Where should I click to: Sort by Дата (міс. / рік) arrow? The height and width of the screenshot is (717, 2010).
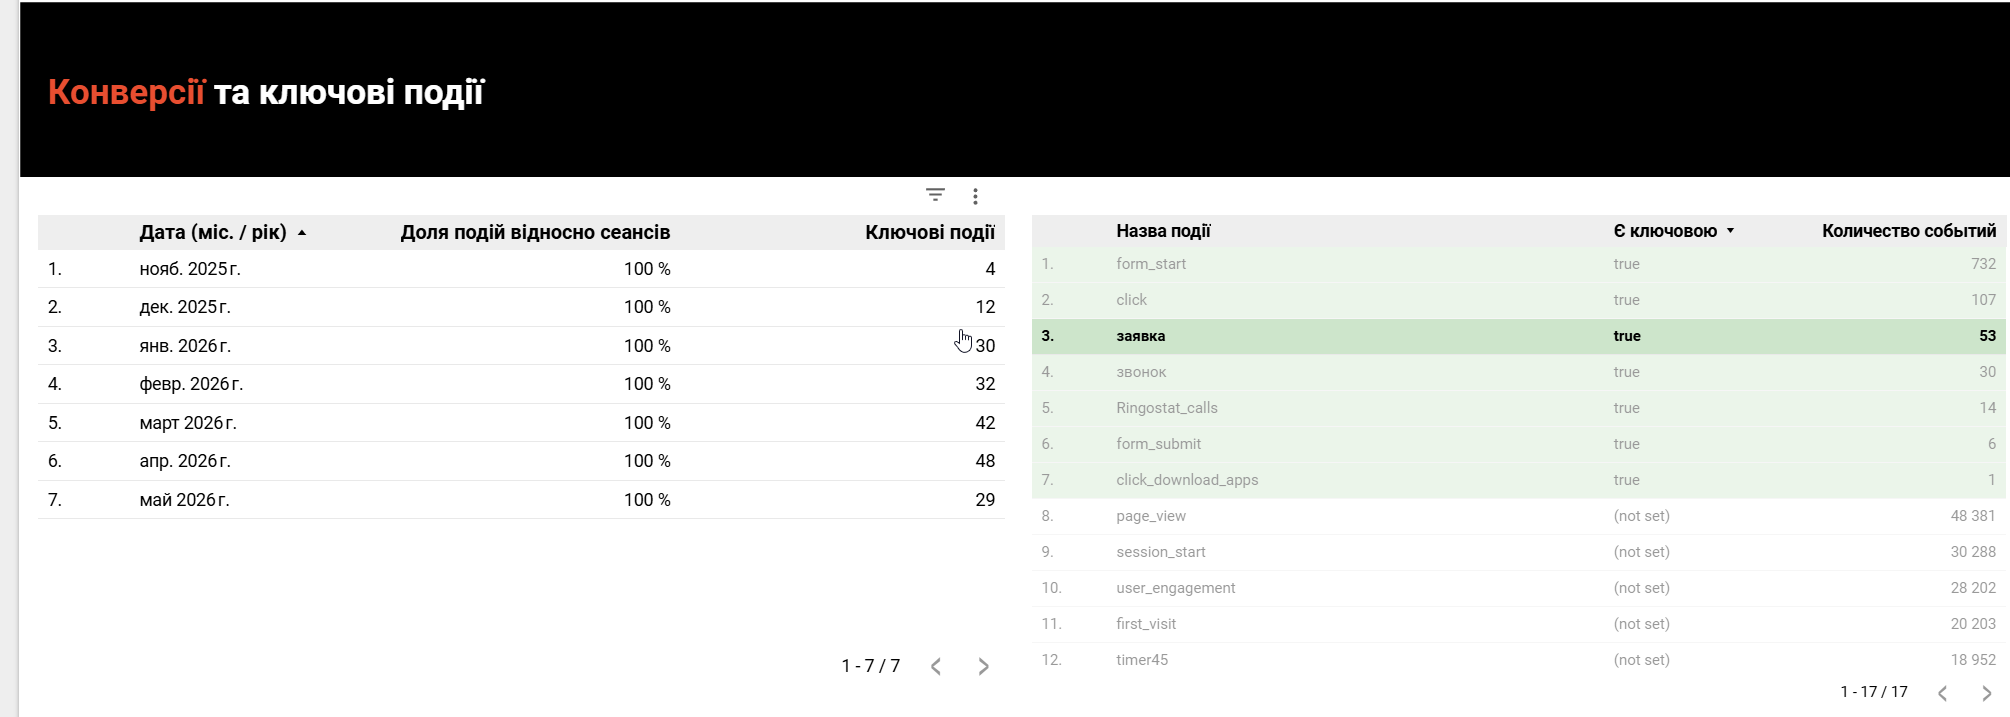[x=302, y=233]
